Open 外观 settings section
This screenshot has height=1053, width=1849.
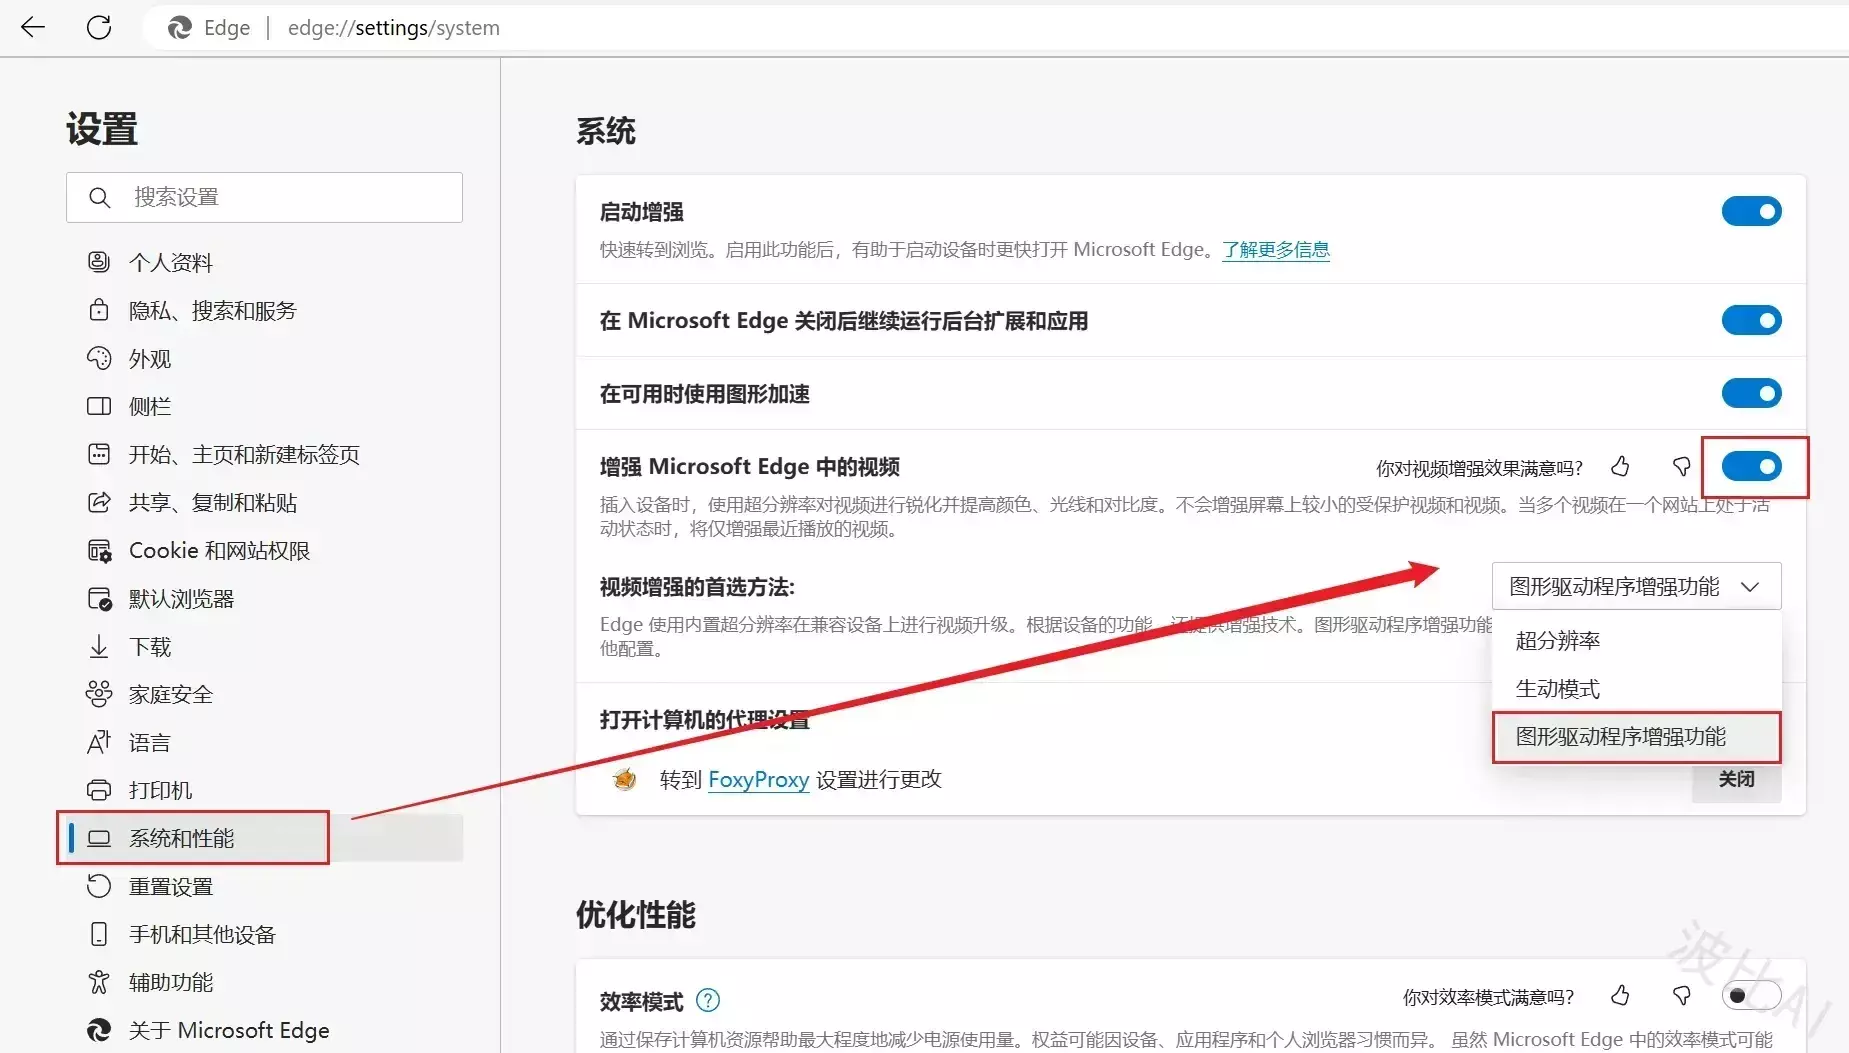tap(264, 358)
